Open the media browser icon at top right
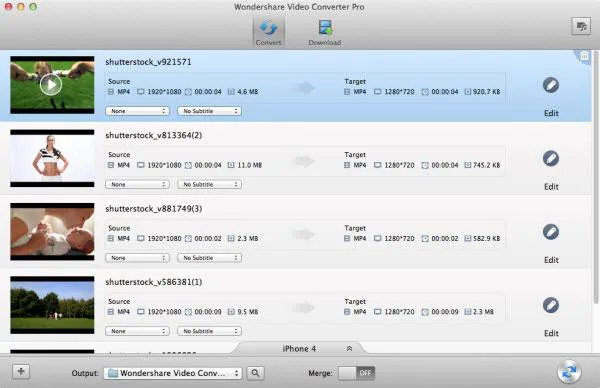 click(581, 26)
